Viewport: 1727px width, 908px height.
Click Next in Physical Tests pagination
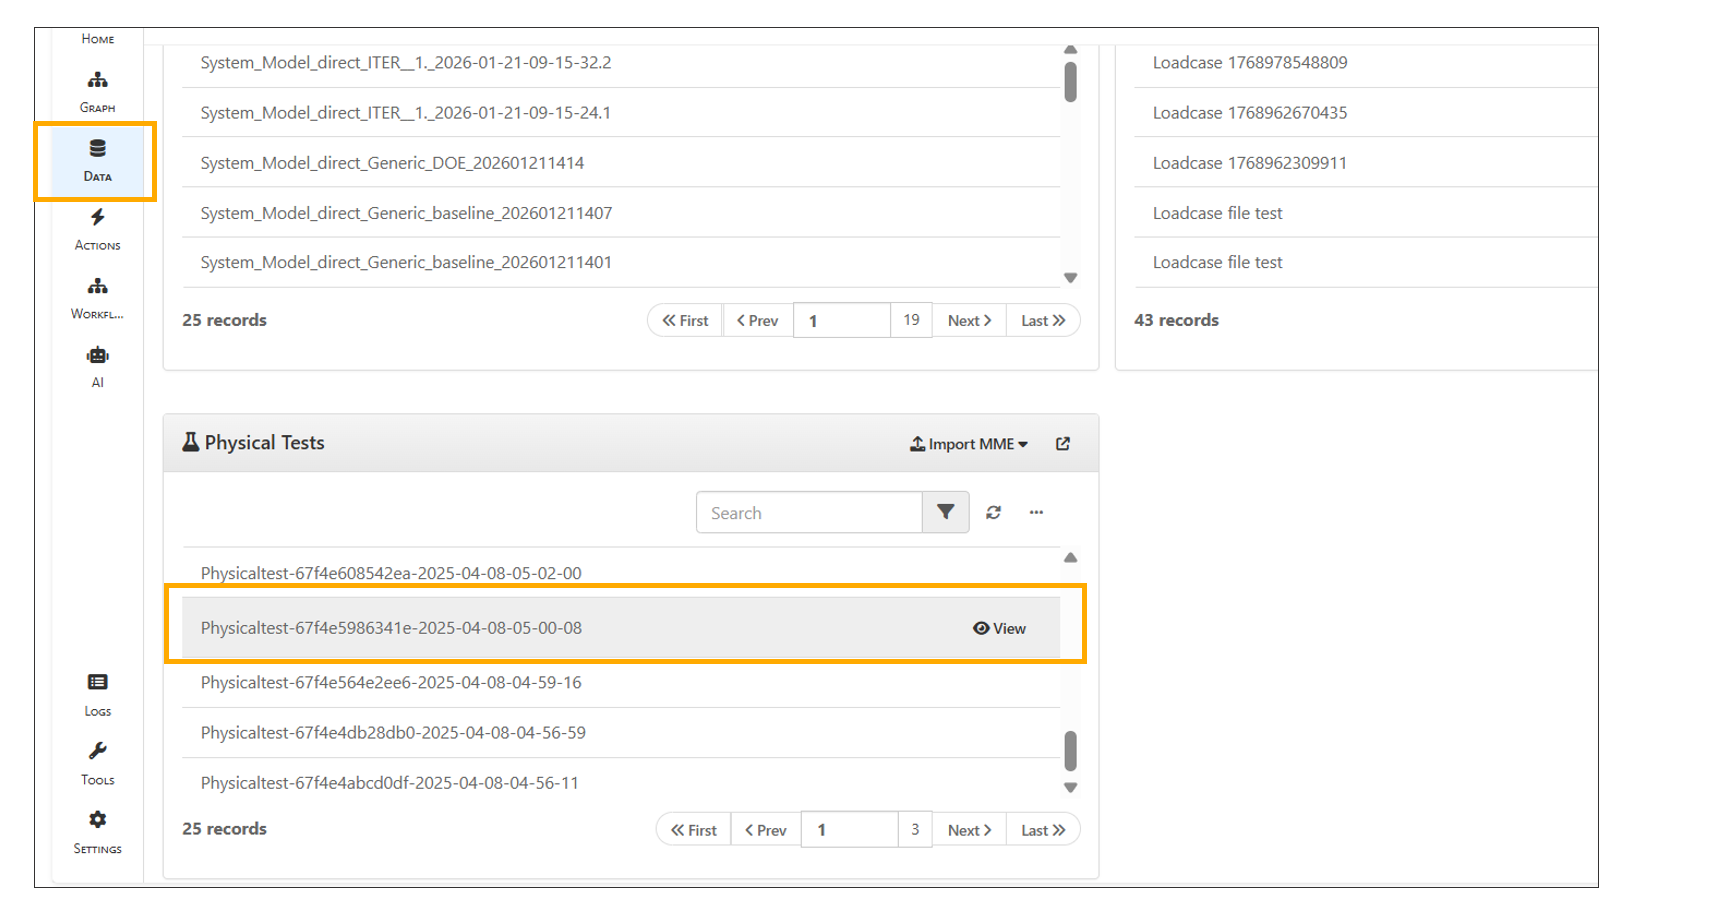(969, 830)
